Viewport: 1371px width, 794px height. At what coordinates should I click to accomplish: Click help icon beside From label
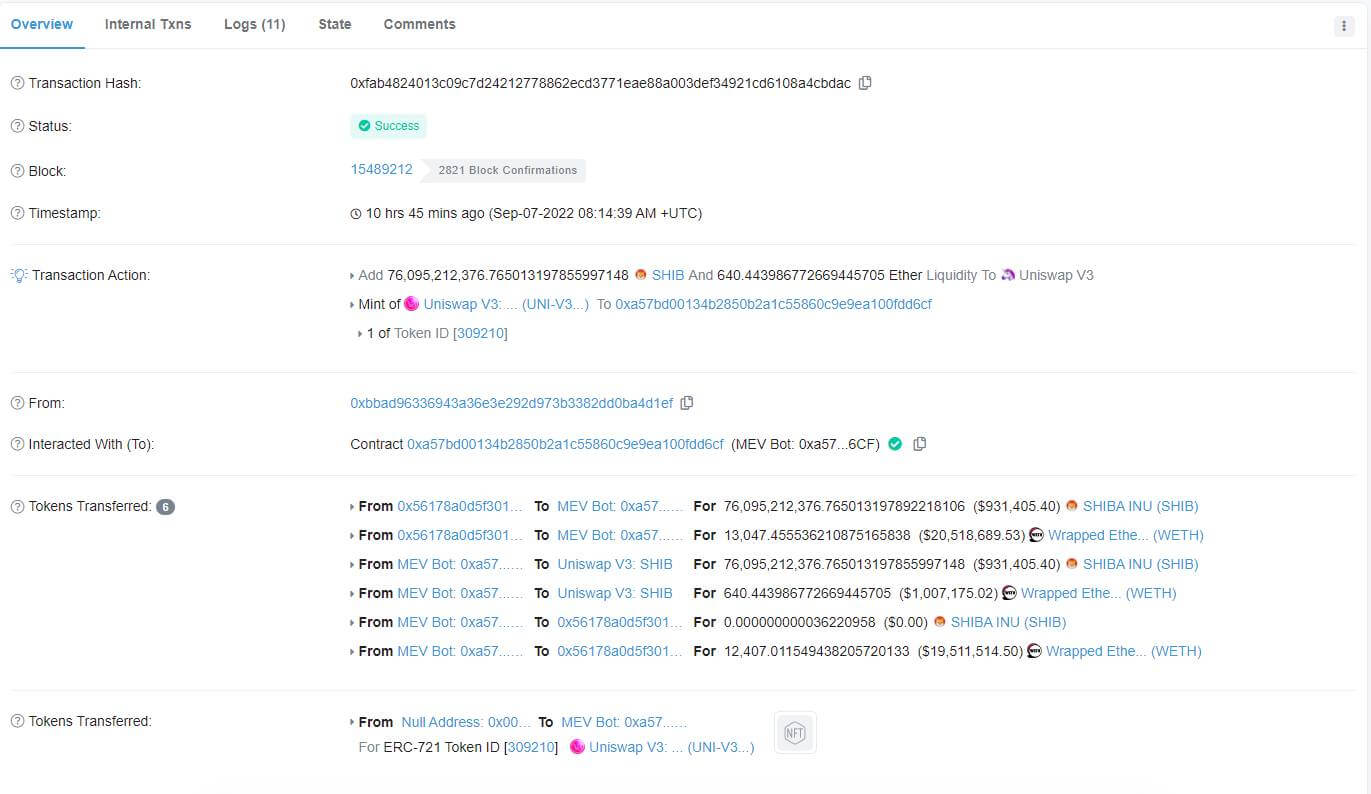click(17, 403)
